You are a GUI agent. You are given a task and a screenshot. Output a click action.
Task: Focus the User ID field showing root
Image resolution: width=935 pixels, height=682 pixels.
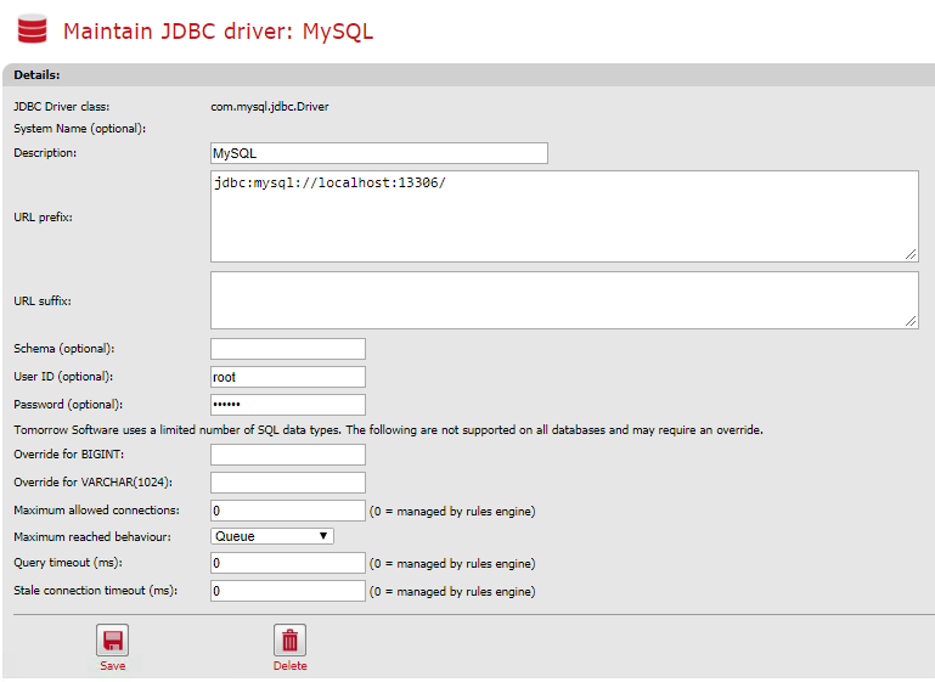[x=288, y=377]
